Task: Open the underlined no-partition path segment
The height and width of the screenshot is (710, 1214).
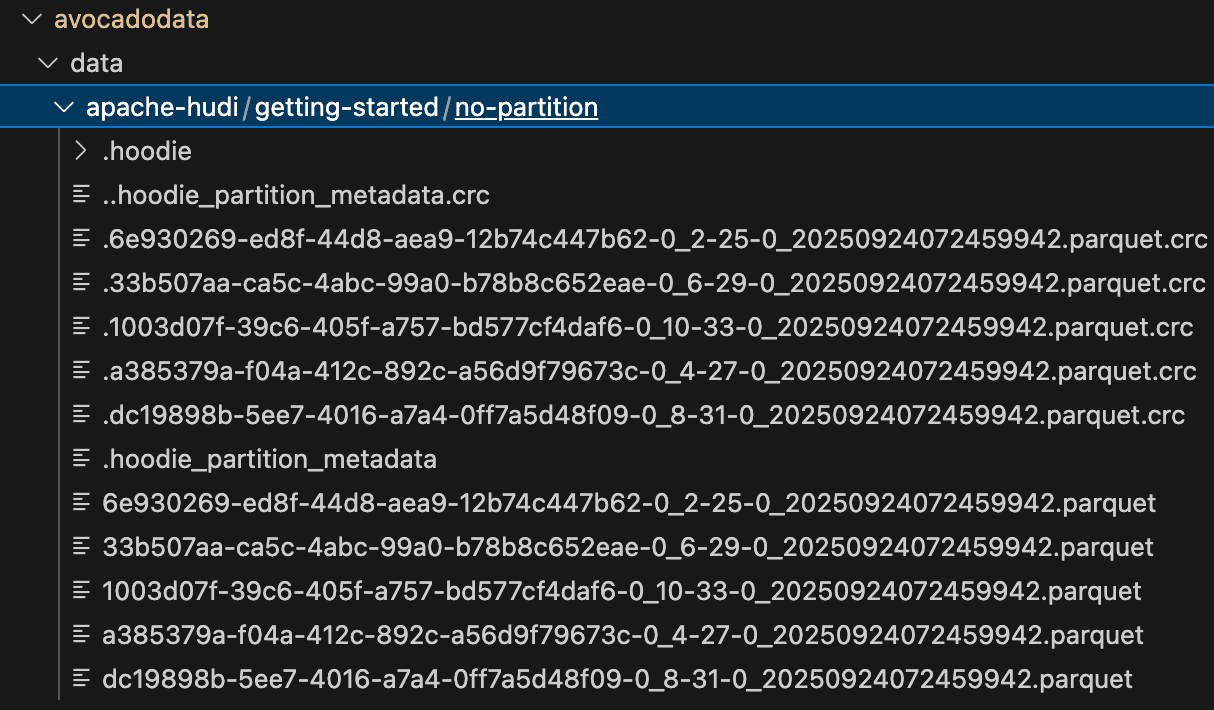Action: pos(525,106)
